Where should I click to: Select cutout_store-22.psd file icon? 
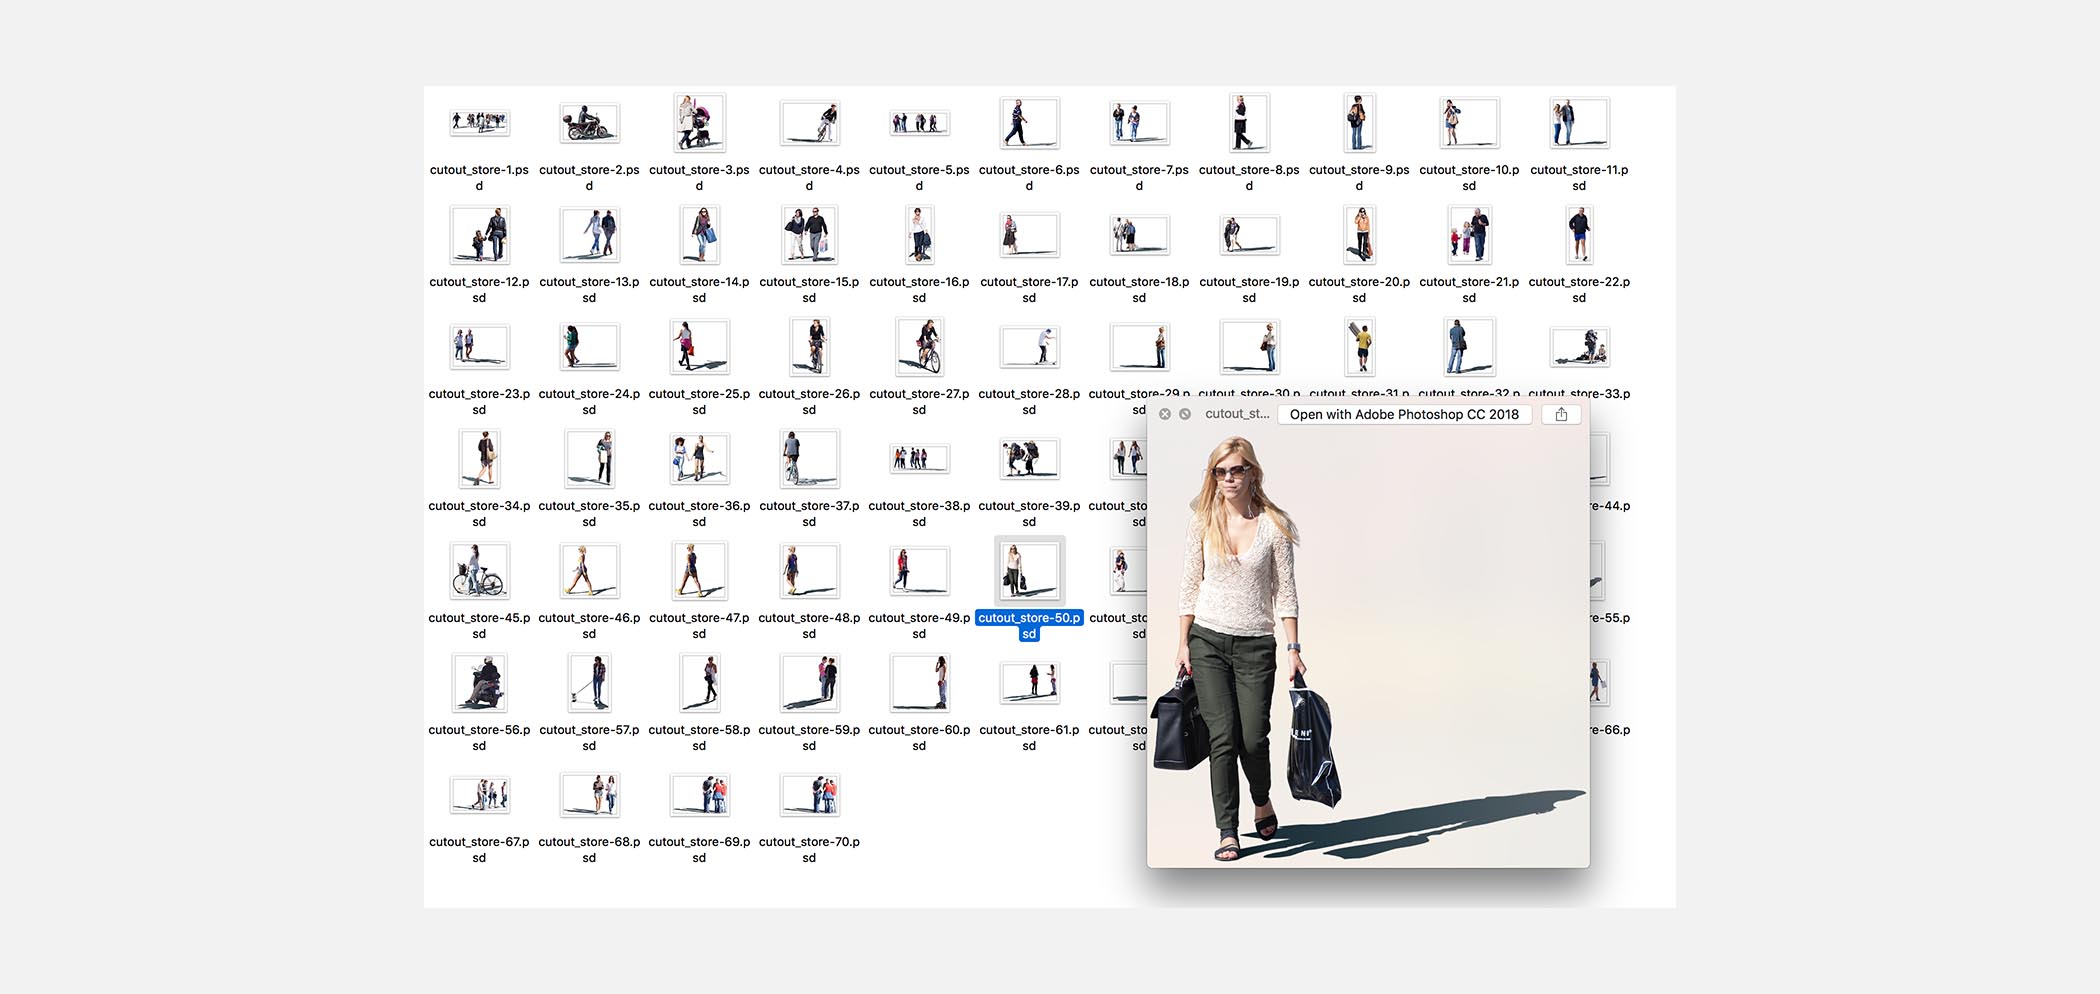click(1580, 235)
